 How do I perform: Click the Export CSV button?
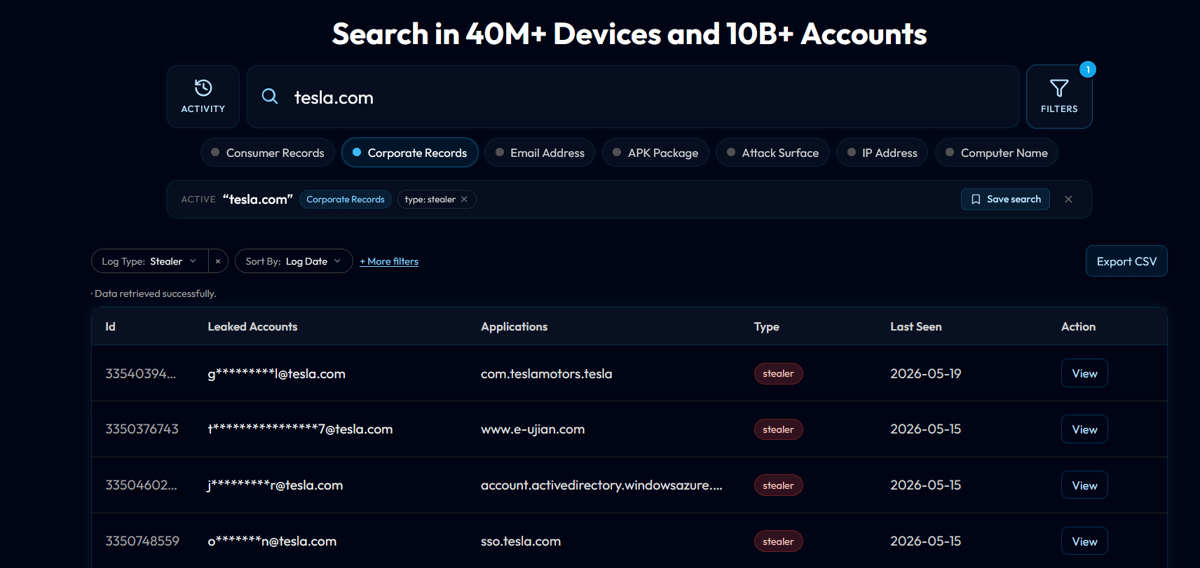coord(1126,261)
